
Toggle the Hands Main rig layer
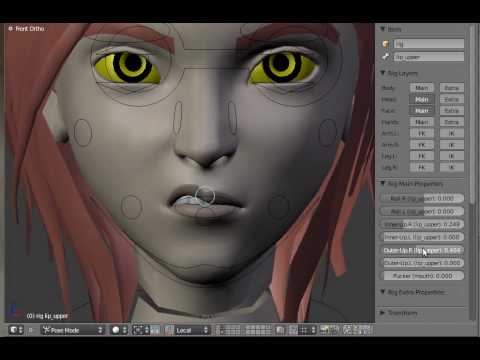(x=422, y=122)
